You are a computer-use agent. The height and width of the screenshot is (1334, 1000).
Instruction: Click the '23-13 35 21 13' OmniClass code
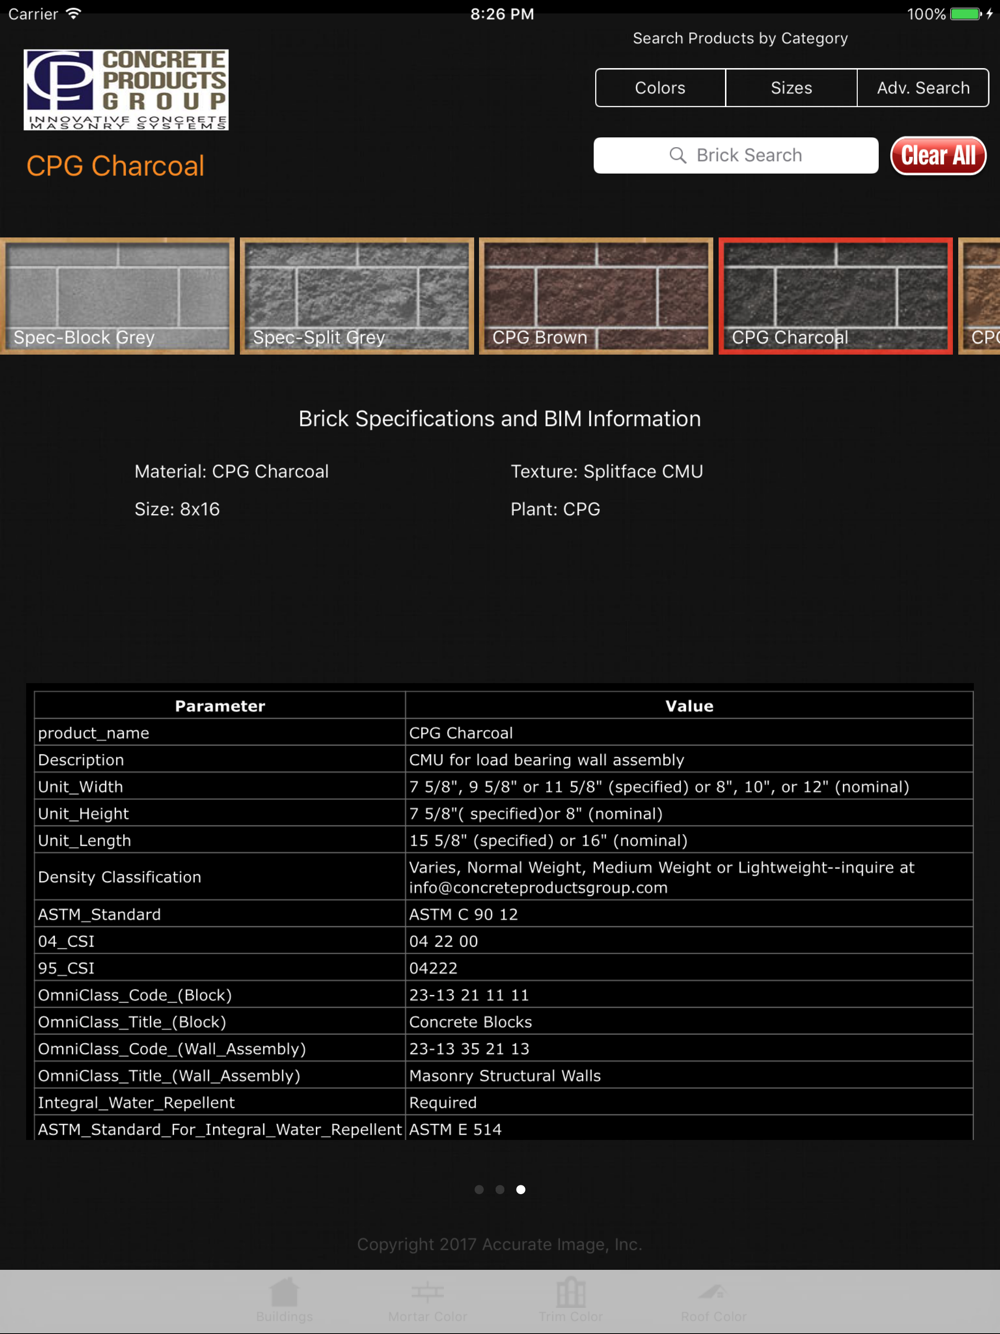coord(469,1049)
